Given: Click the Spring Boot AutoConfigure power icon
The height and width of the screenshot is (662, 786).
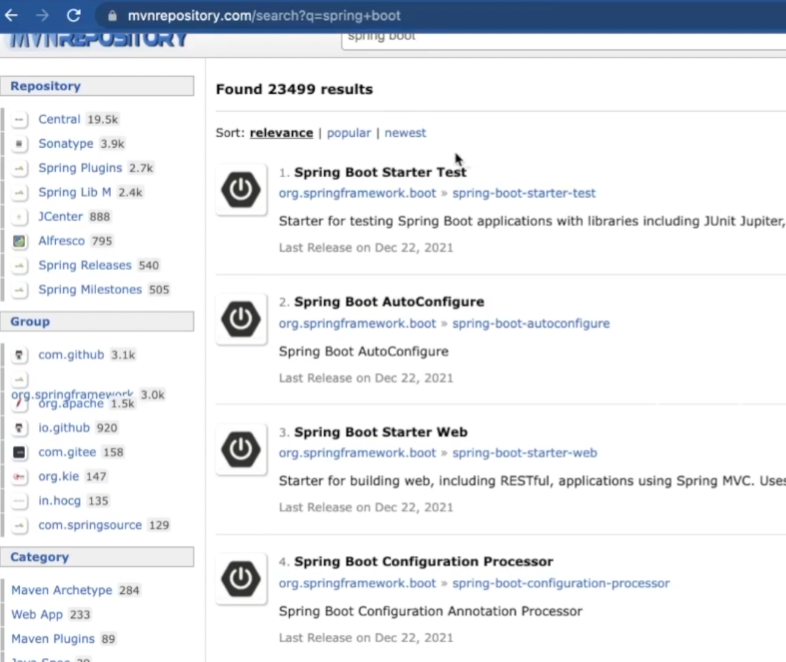Looking at the screenshot, I should point(241,319).
